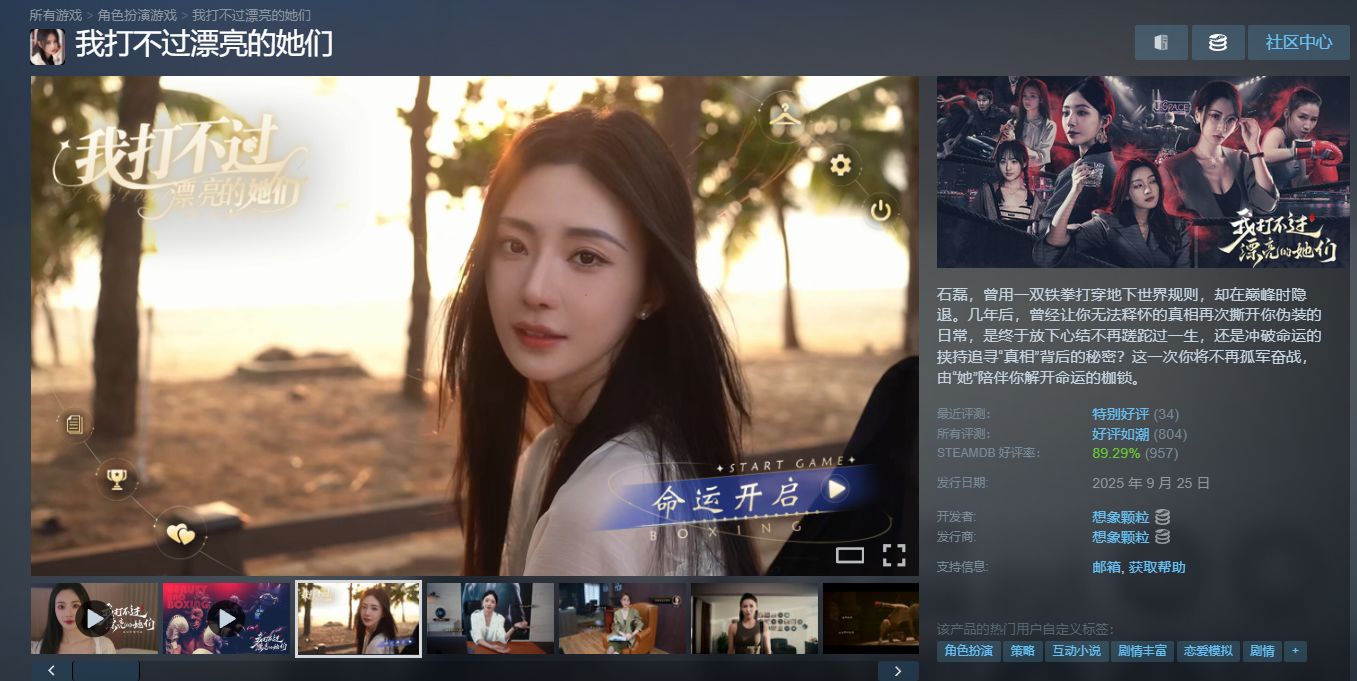Play the second boxing trailer thumbnail
1357x681 pixels.
(226, 619)
